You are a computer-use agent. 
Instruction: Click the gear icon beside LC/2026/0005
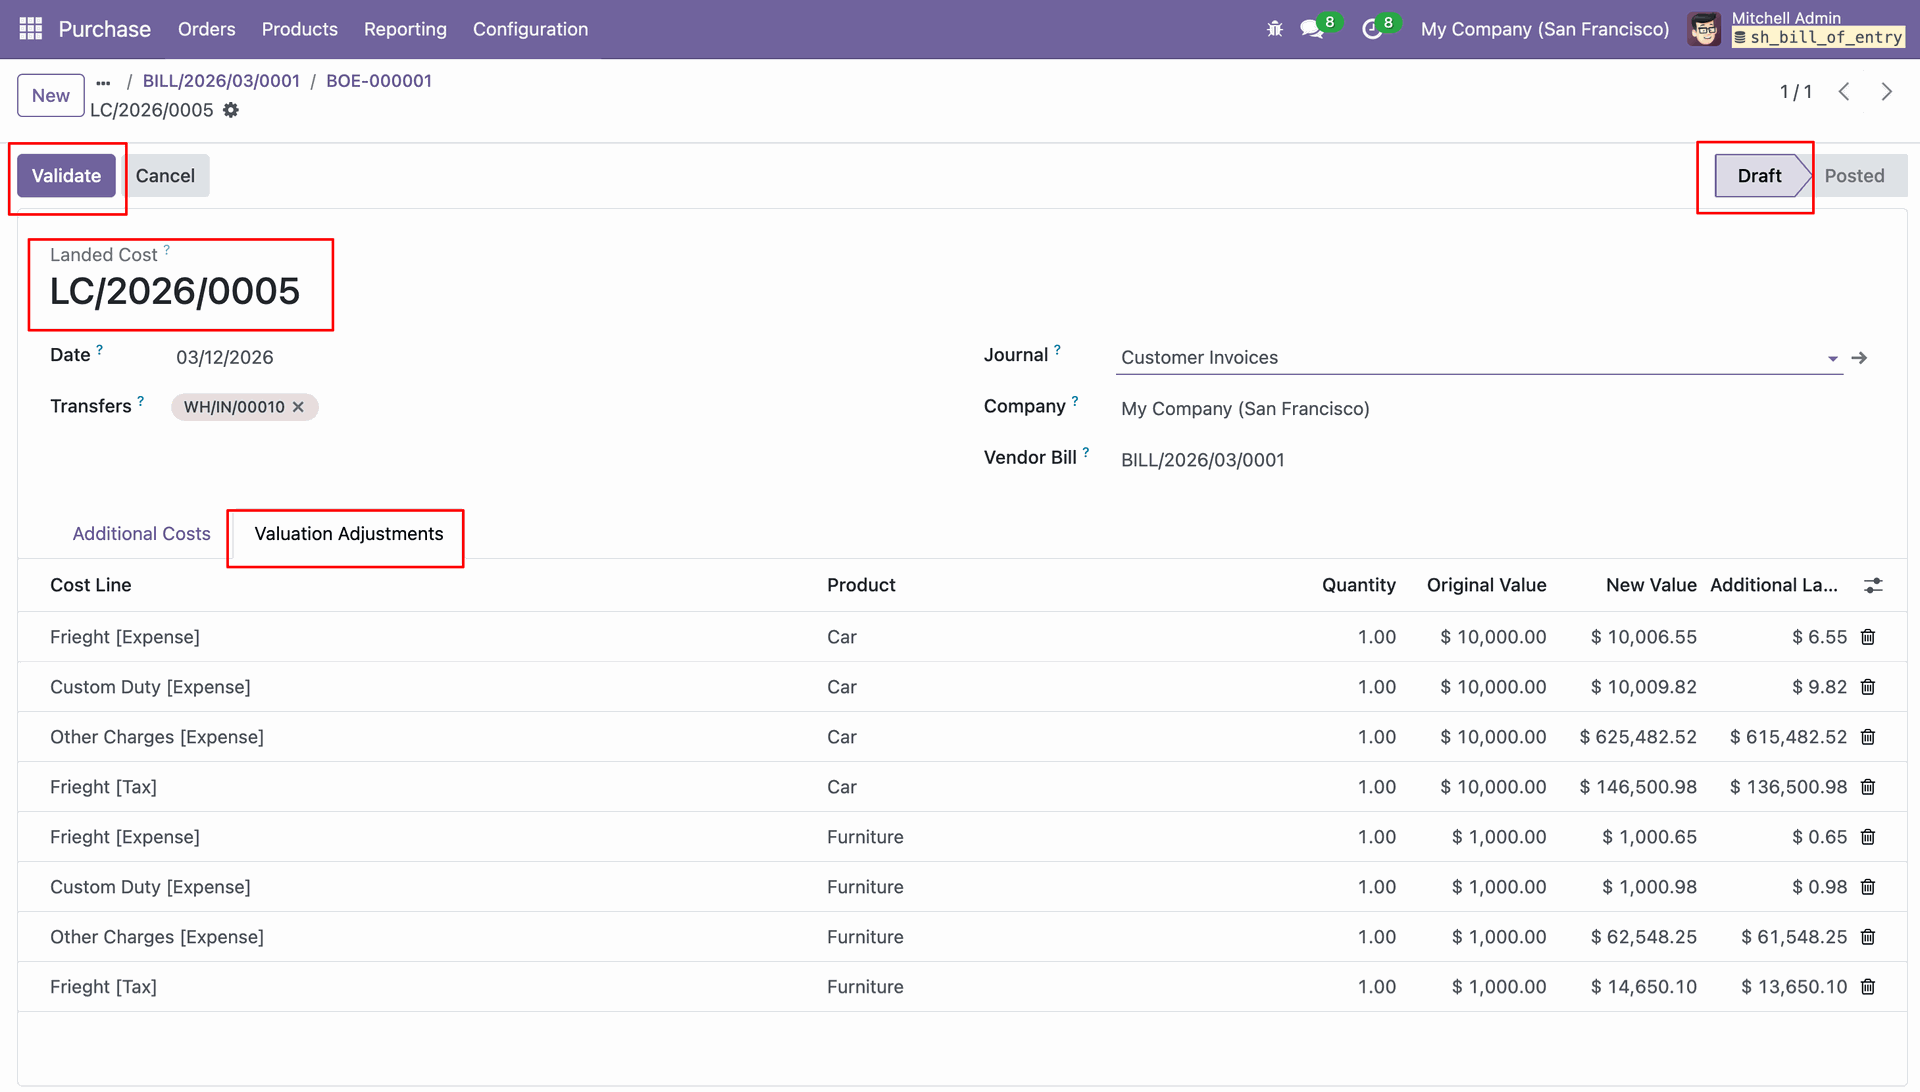pyautogui.click(x=231, y=110)
